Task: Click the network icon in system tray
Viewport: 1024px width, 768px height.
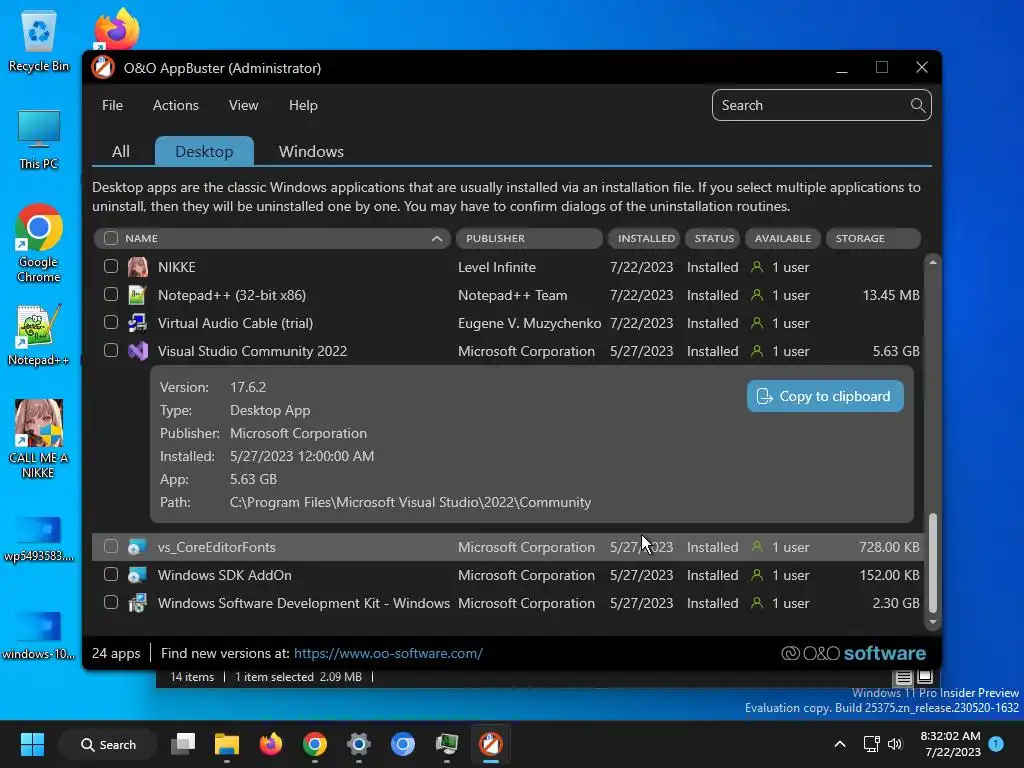Action: click(871, 744)
